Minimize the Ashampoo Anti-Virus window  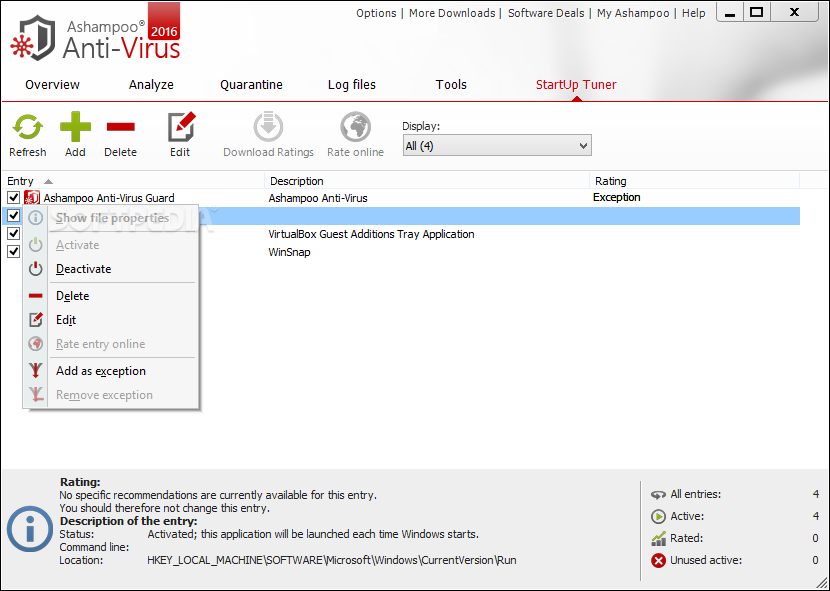(x=731, y=13)
